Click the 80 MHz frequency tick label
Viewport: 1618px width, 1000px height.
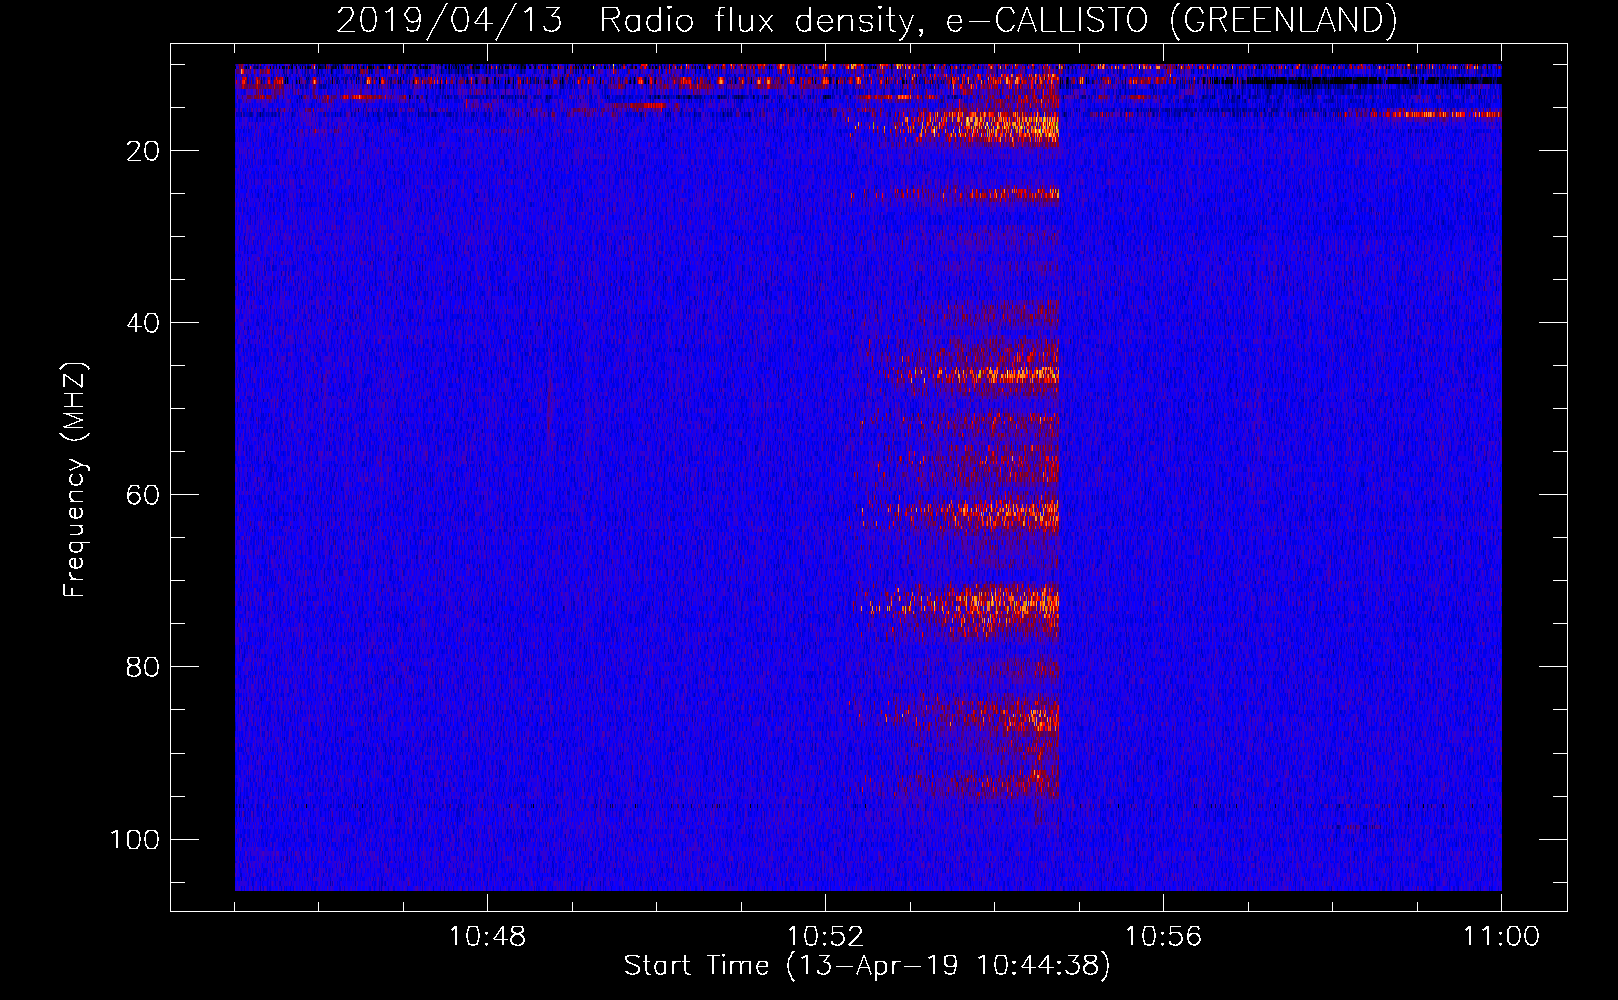pos(143,667)
